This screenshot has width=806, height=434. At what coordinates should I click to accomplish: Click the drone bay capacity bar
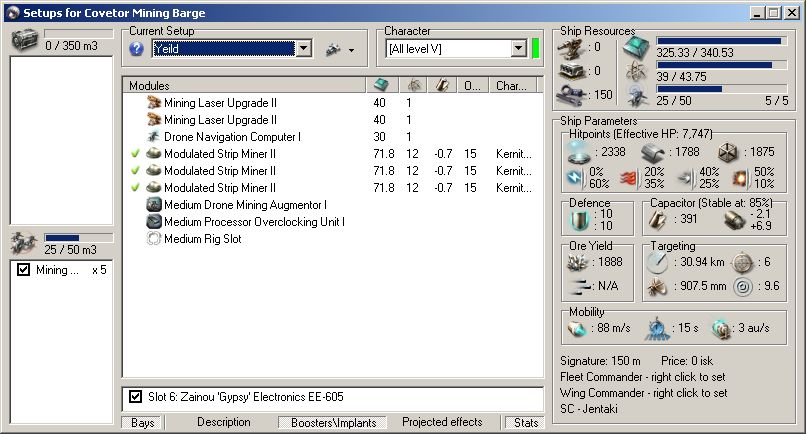click(78, 238)
